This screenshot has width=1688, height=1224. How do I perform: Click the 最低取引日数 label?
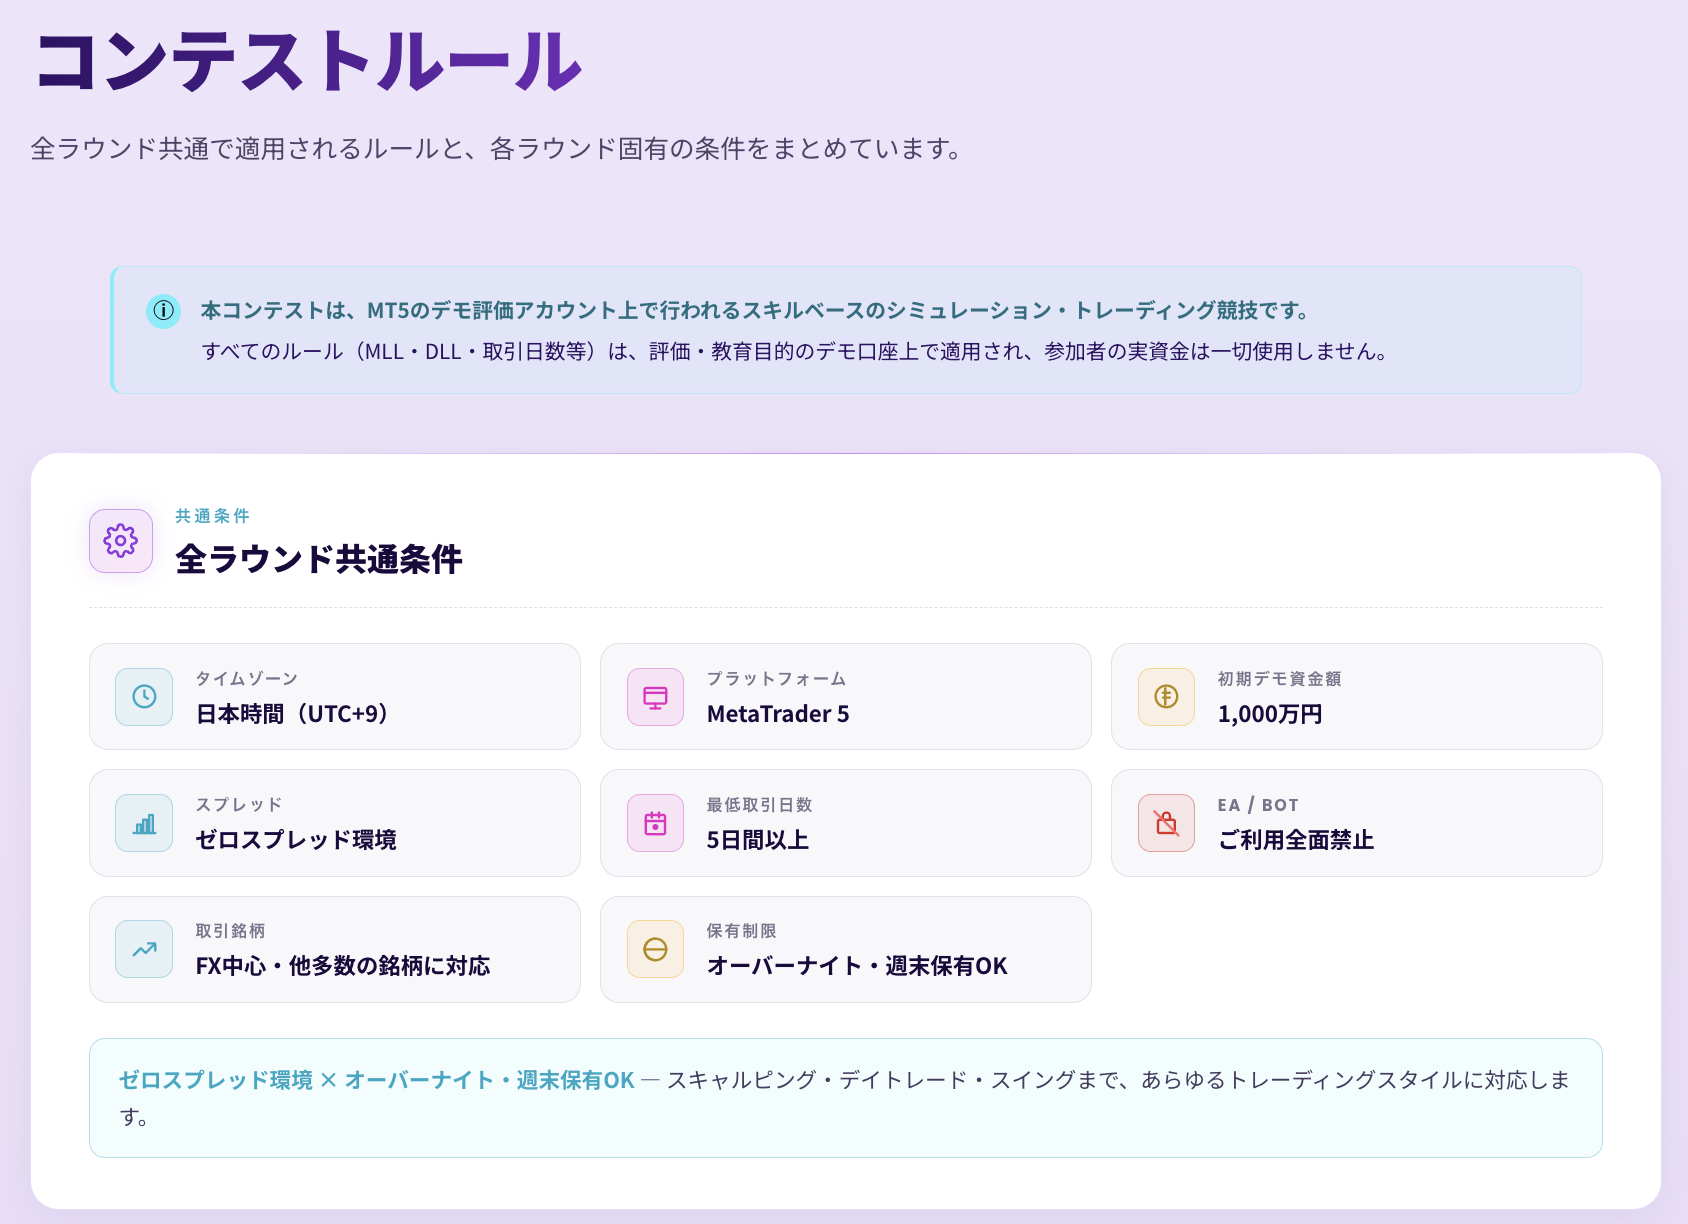pos(759,805)
